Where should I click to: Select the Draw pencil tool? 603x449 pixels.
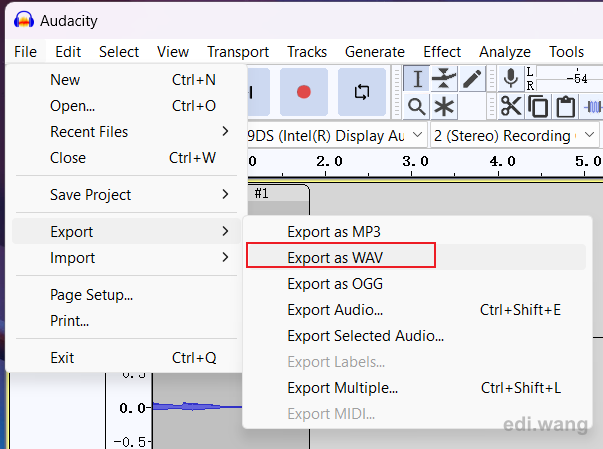(x=472, y=78)
